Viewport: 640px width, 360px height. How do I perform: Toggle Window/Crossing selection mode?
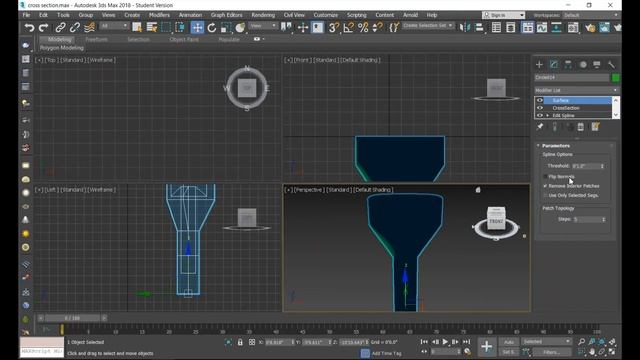pyautogui.click(x=180, y=28)
